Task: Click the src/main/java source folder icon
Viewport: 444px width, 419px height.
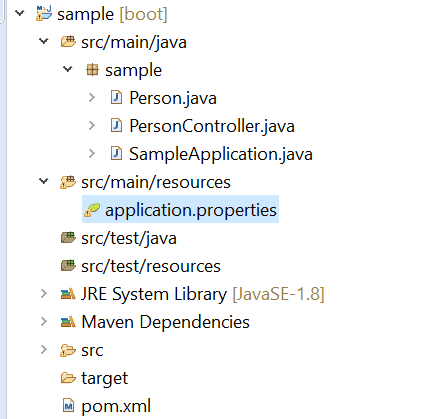Action: [x=68, y=42]
